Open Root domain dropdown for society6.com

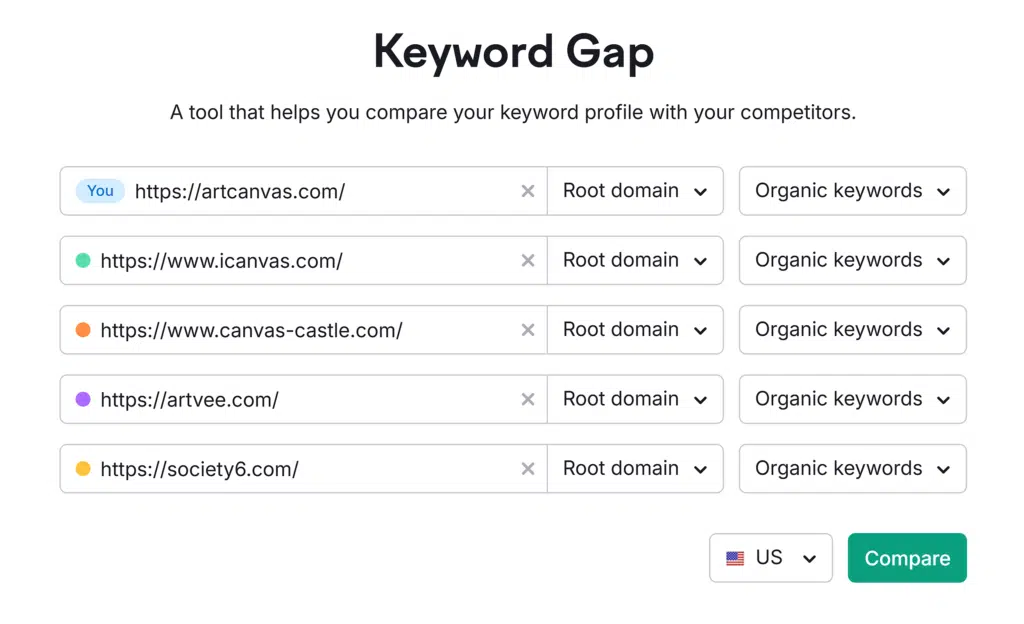coord(635,469)
